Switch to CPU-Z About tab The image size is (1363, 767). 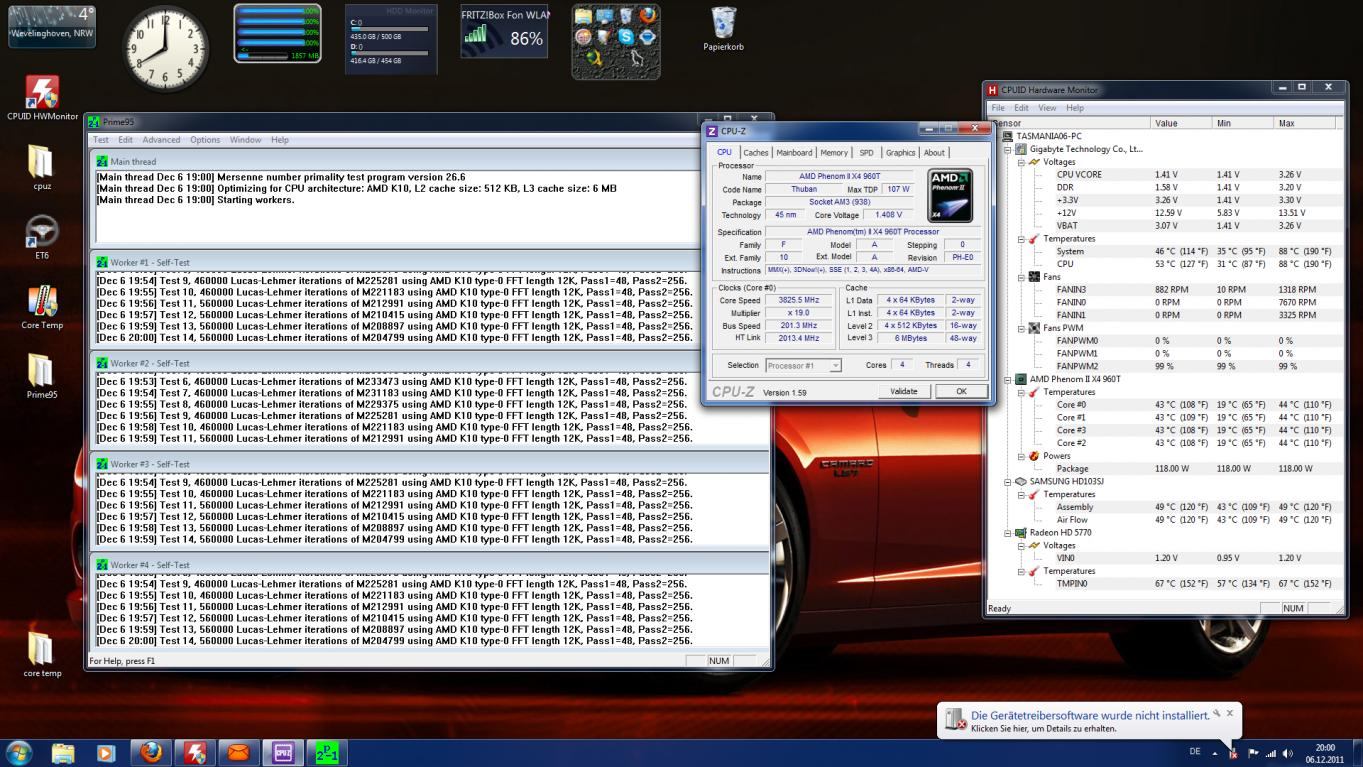pos(934,153)
